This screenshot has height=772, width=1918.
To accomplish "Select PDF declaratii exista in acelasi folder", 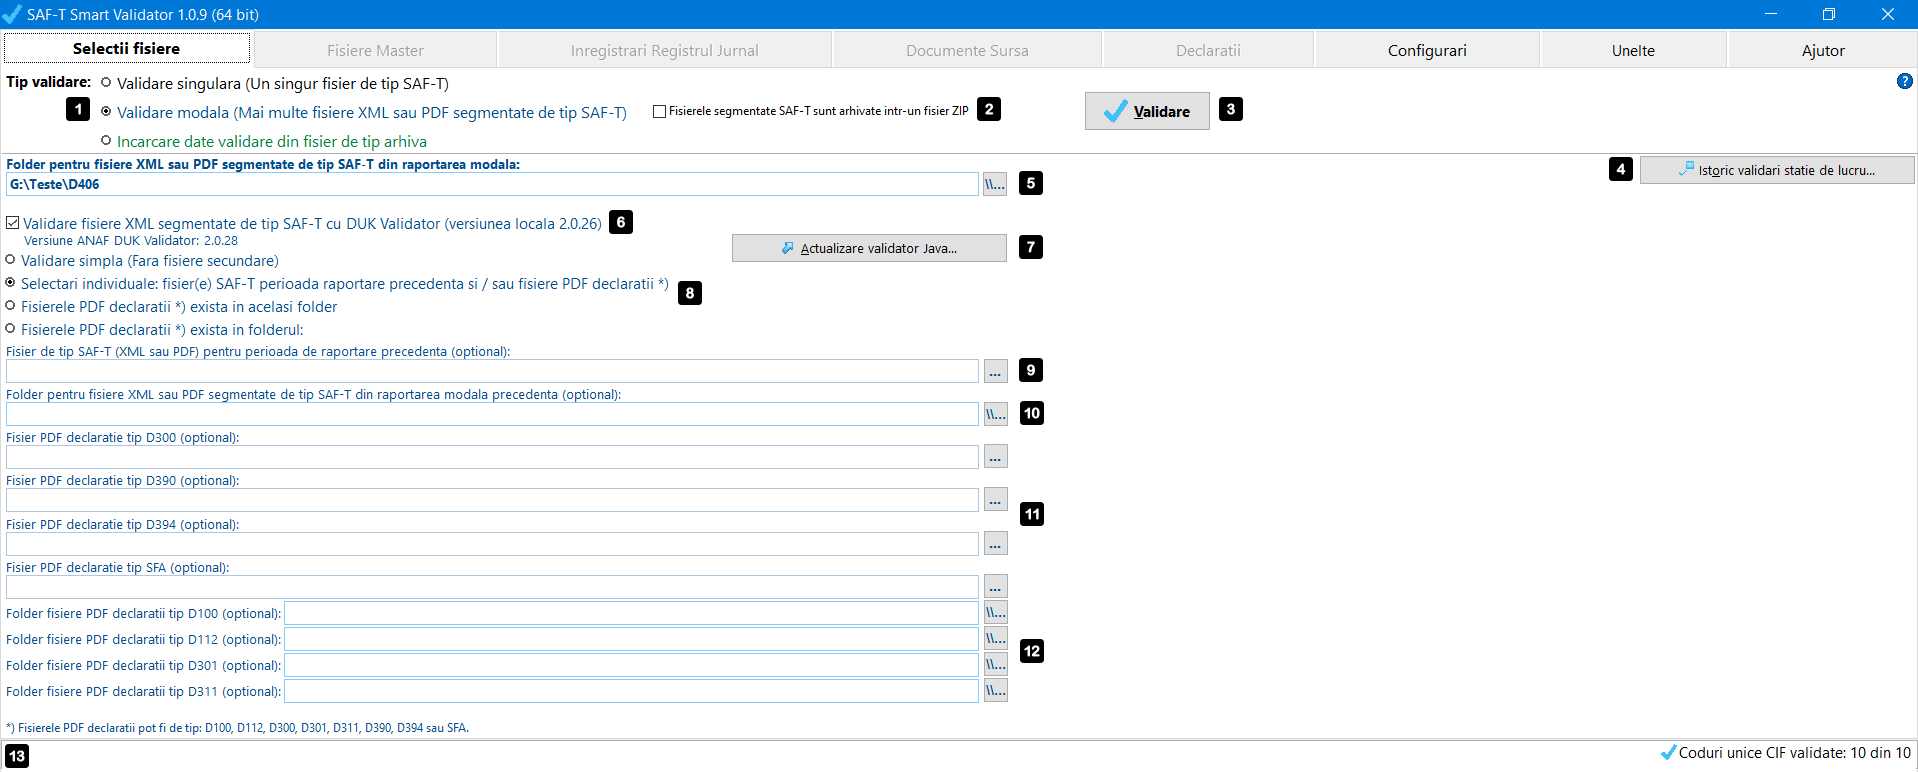I will [x=11, y=306].
